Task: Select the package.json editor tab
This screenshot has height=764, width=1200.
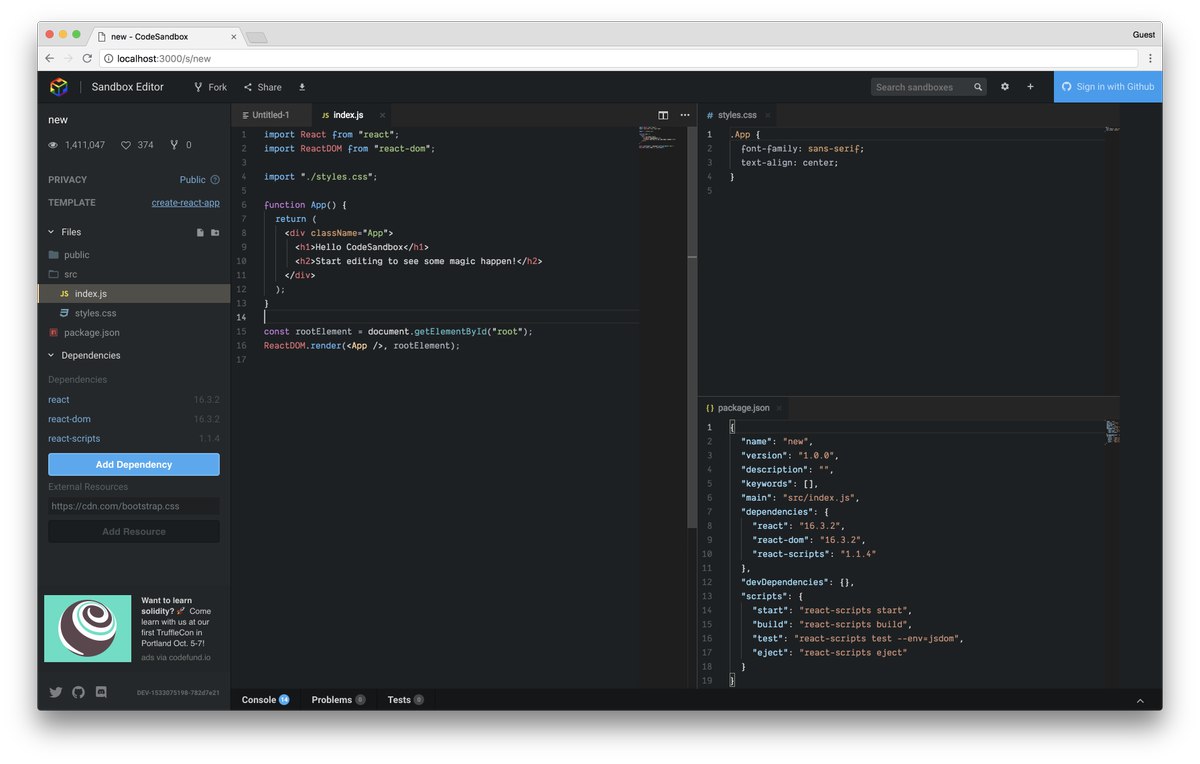Action: pos(743,408)
